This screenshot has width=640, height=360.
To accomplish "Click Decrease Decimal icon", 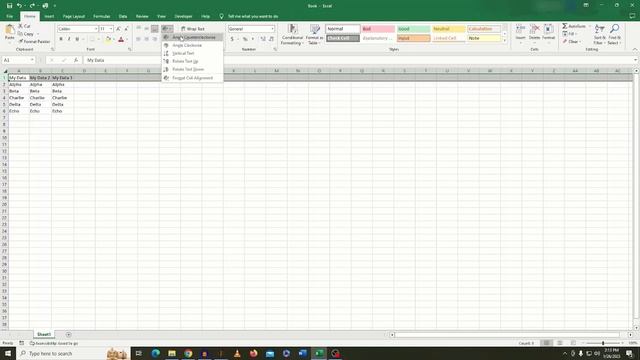I will [x=271, y=39].
